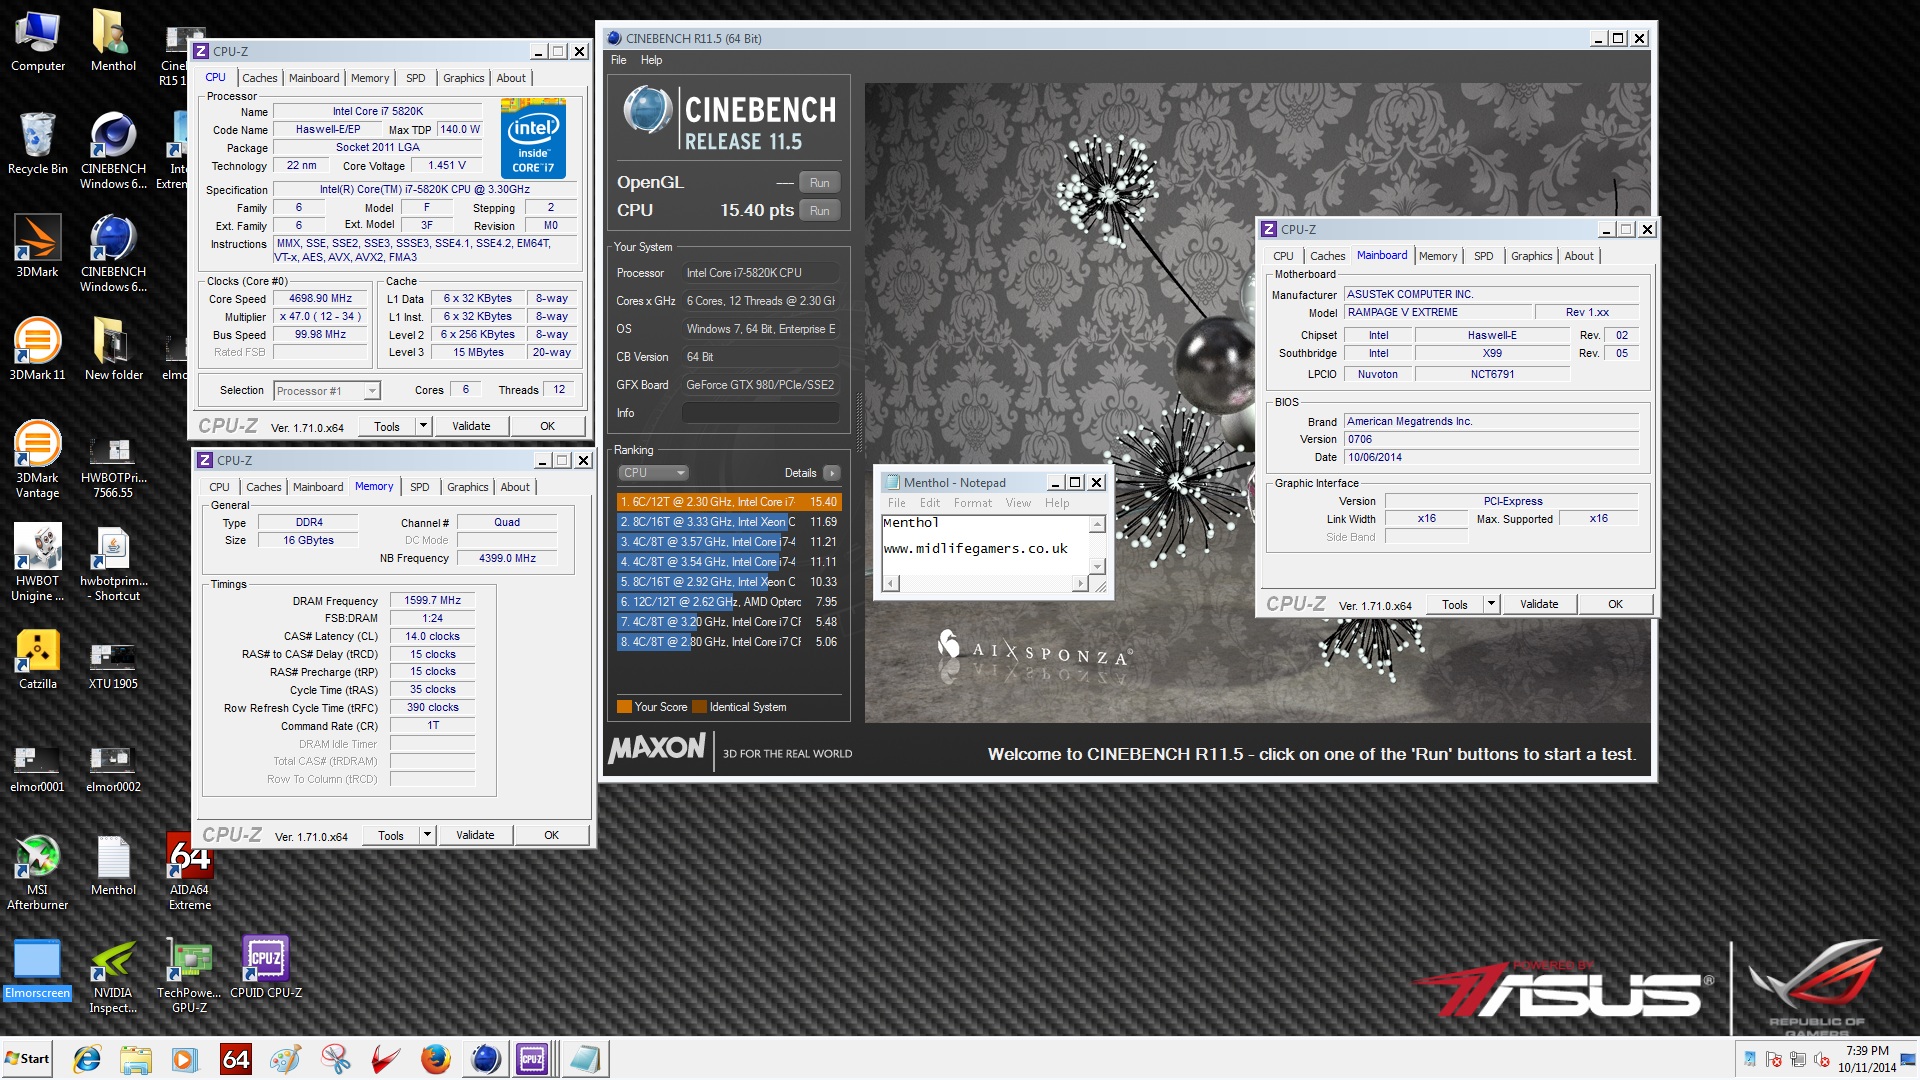
Task: Open the Elmorscreen desktop file
Action: coord(38,967)
